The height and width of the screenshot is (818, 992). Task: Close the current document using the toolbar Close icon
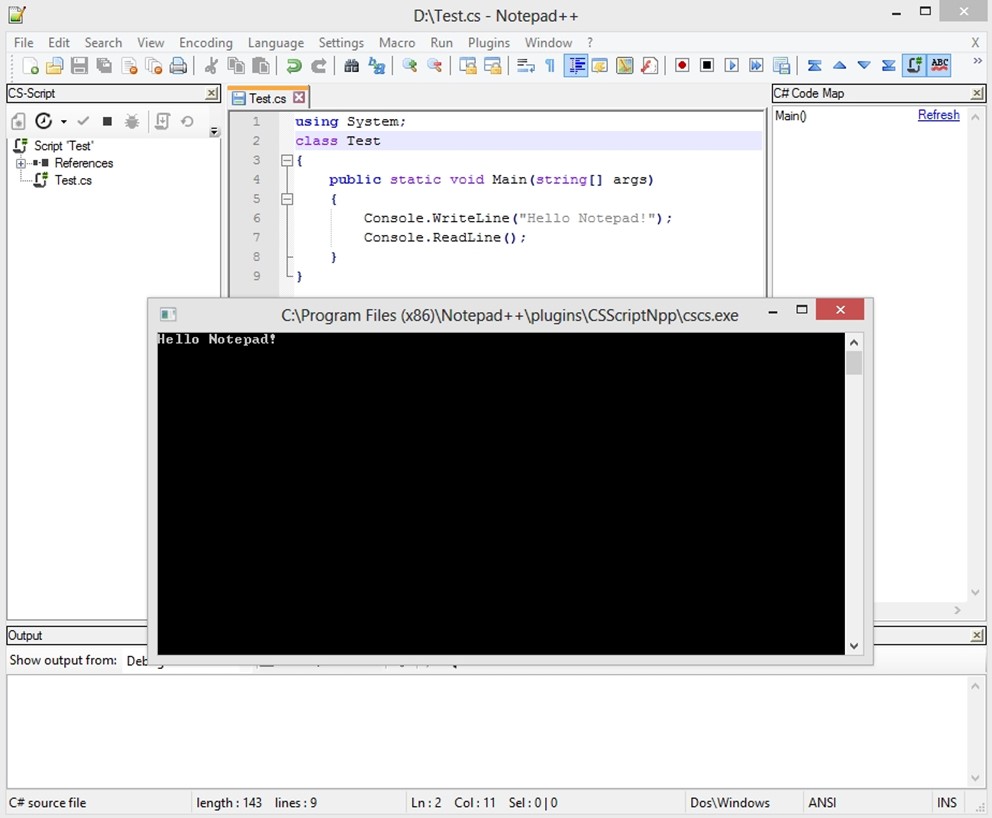(x=129, y=66)
